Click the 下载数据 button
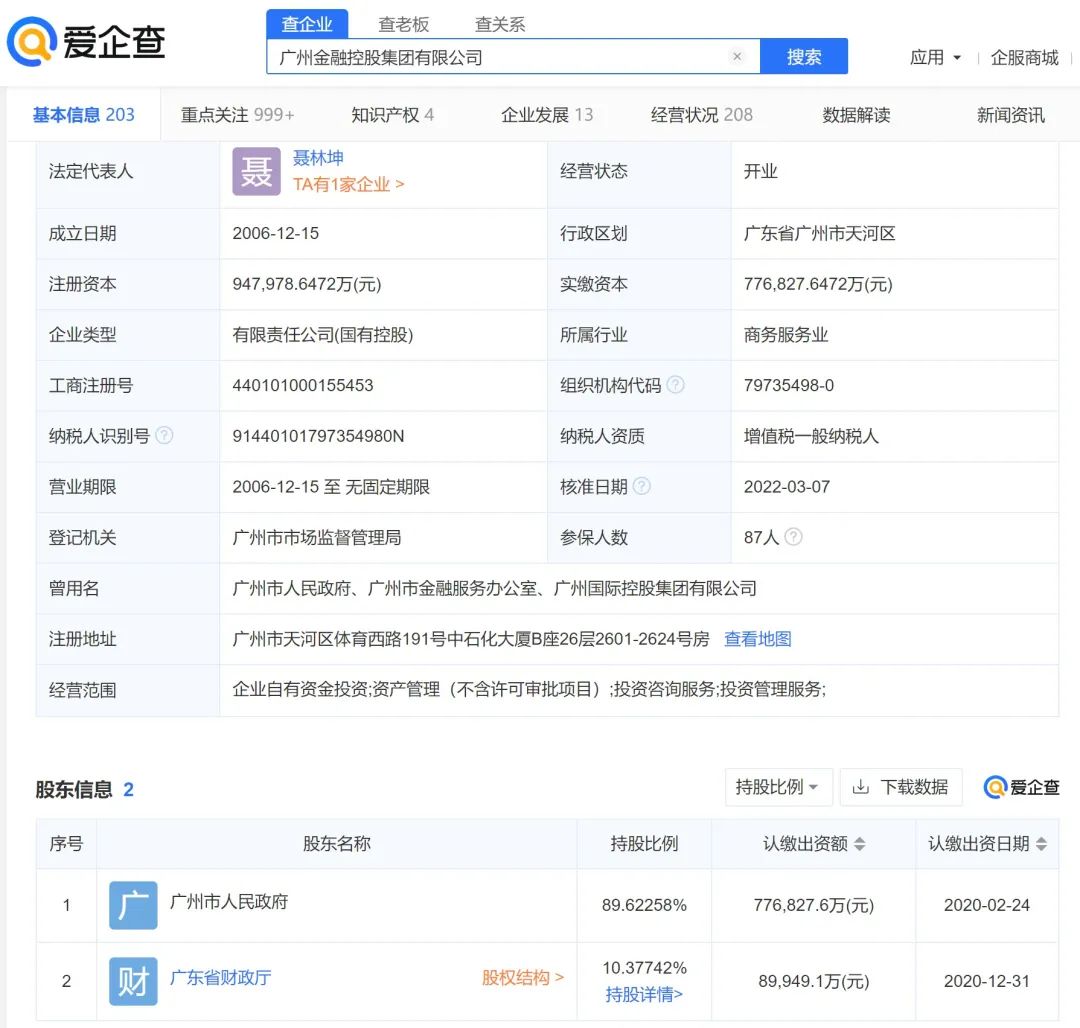Viewport: 1080px width, 1028px height. point(900,787)
